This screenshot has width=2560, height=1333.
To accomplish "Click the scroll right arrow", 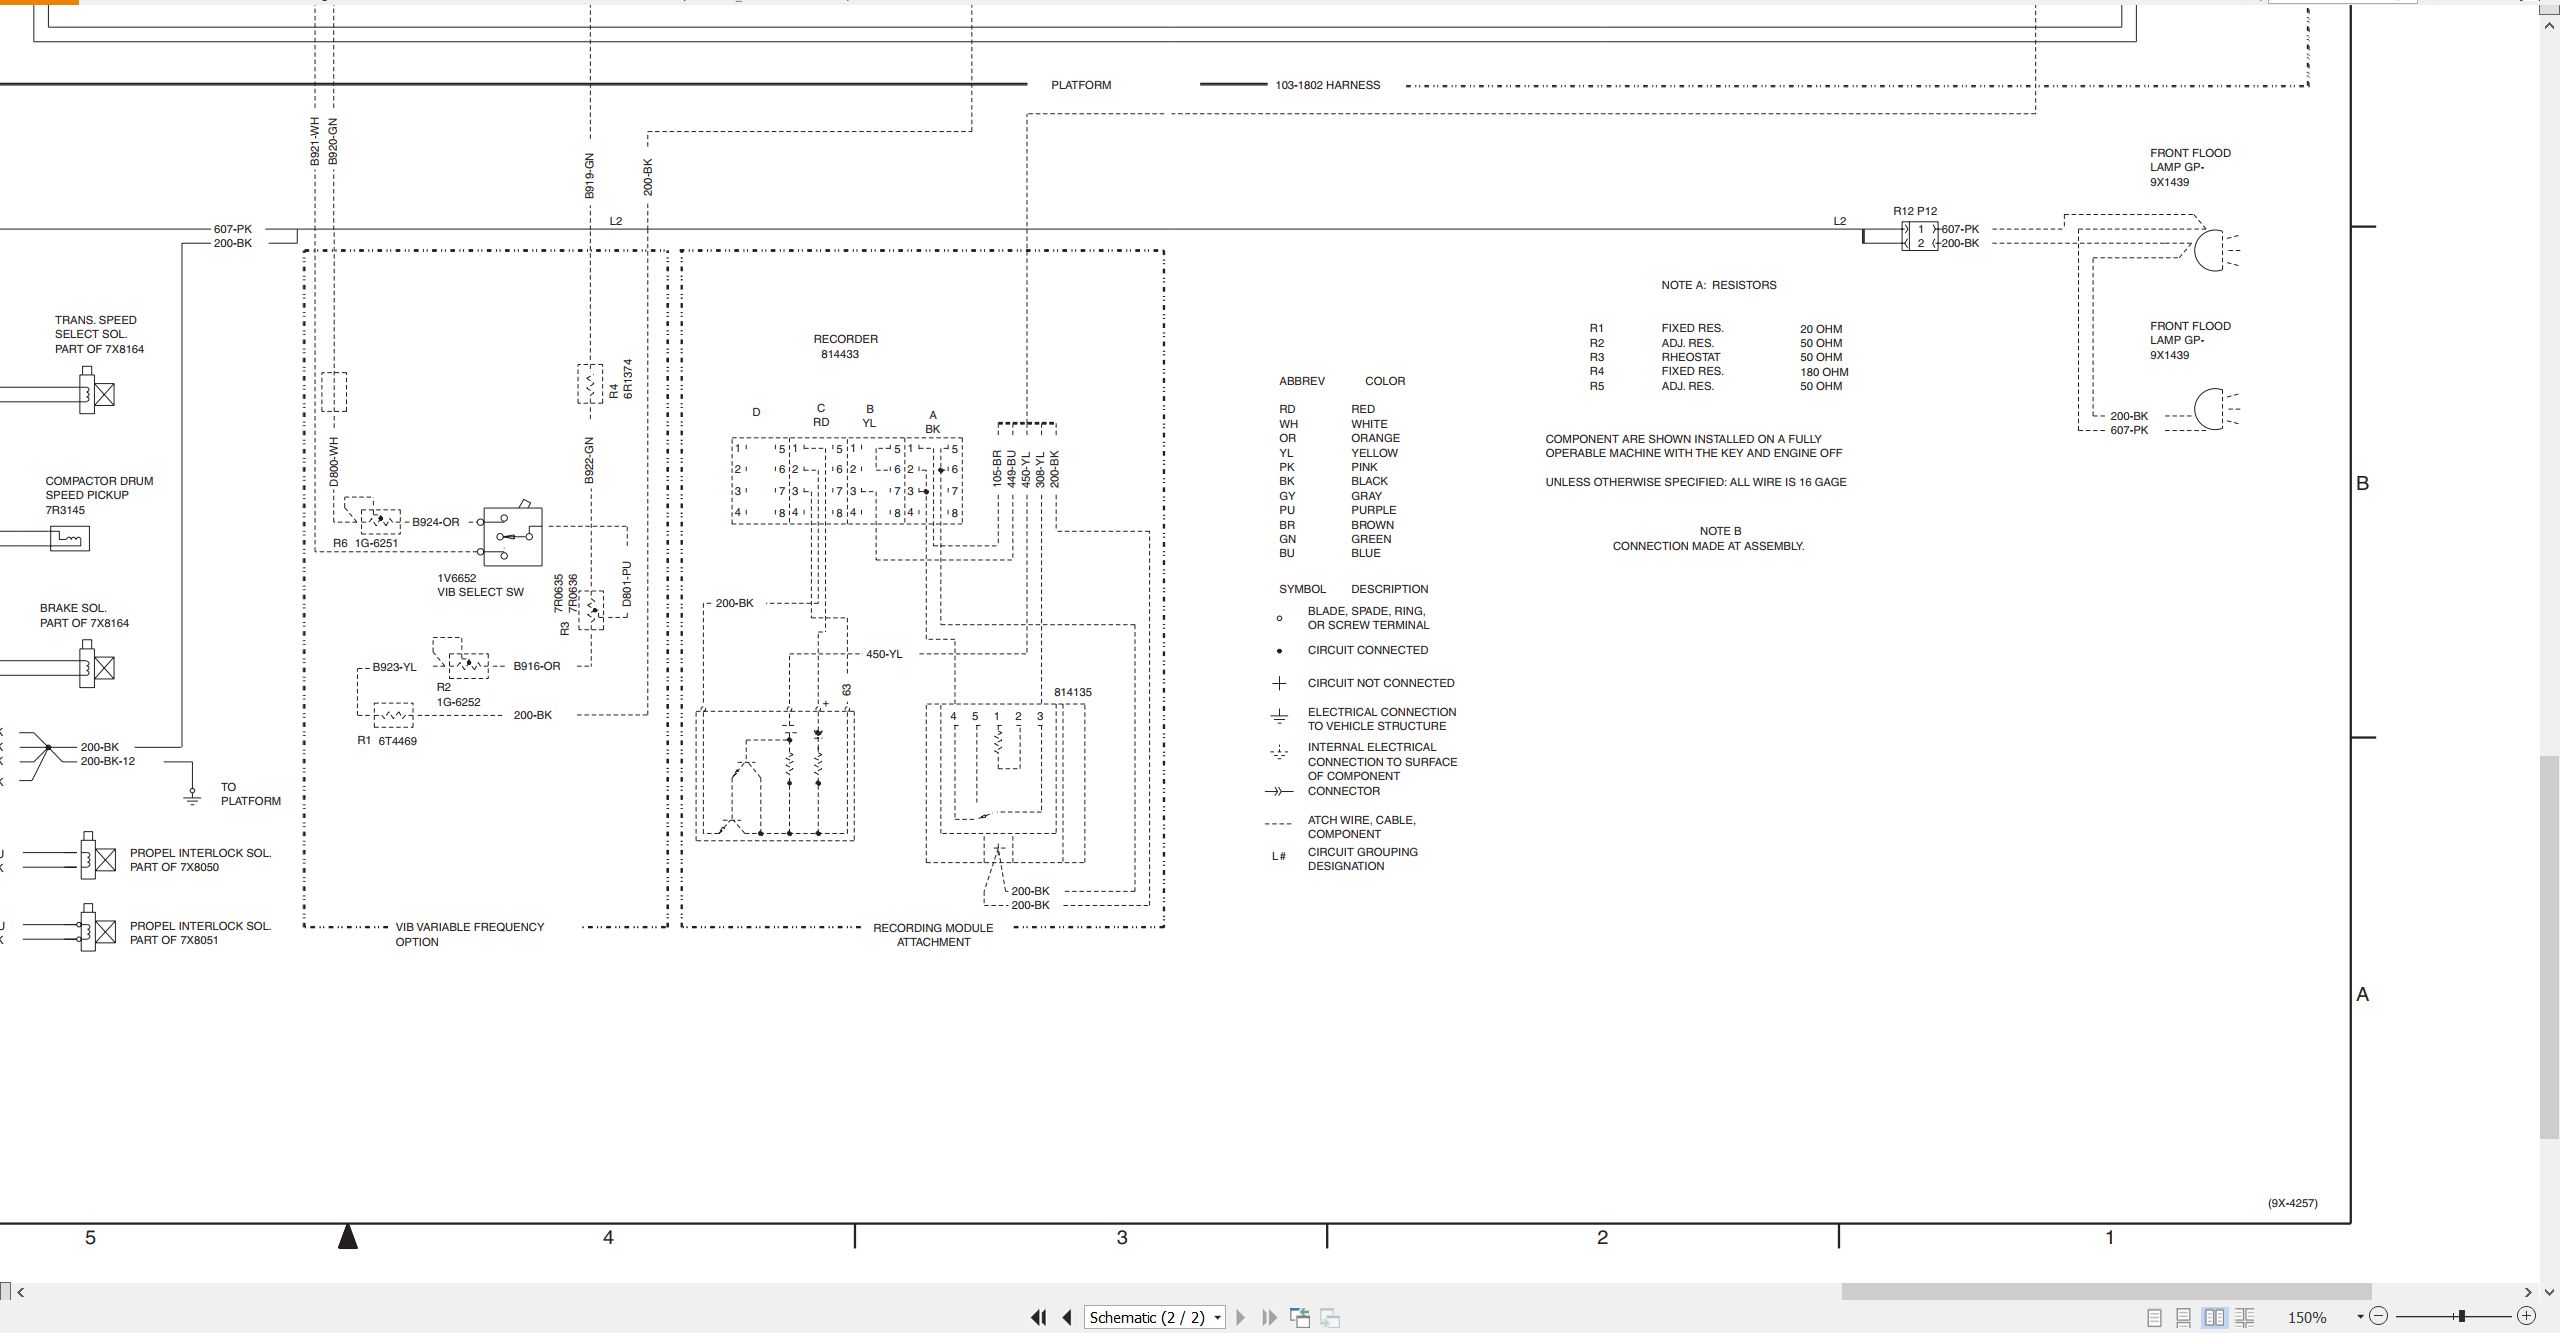I will (x=2528, y=1292).
